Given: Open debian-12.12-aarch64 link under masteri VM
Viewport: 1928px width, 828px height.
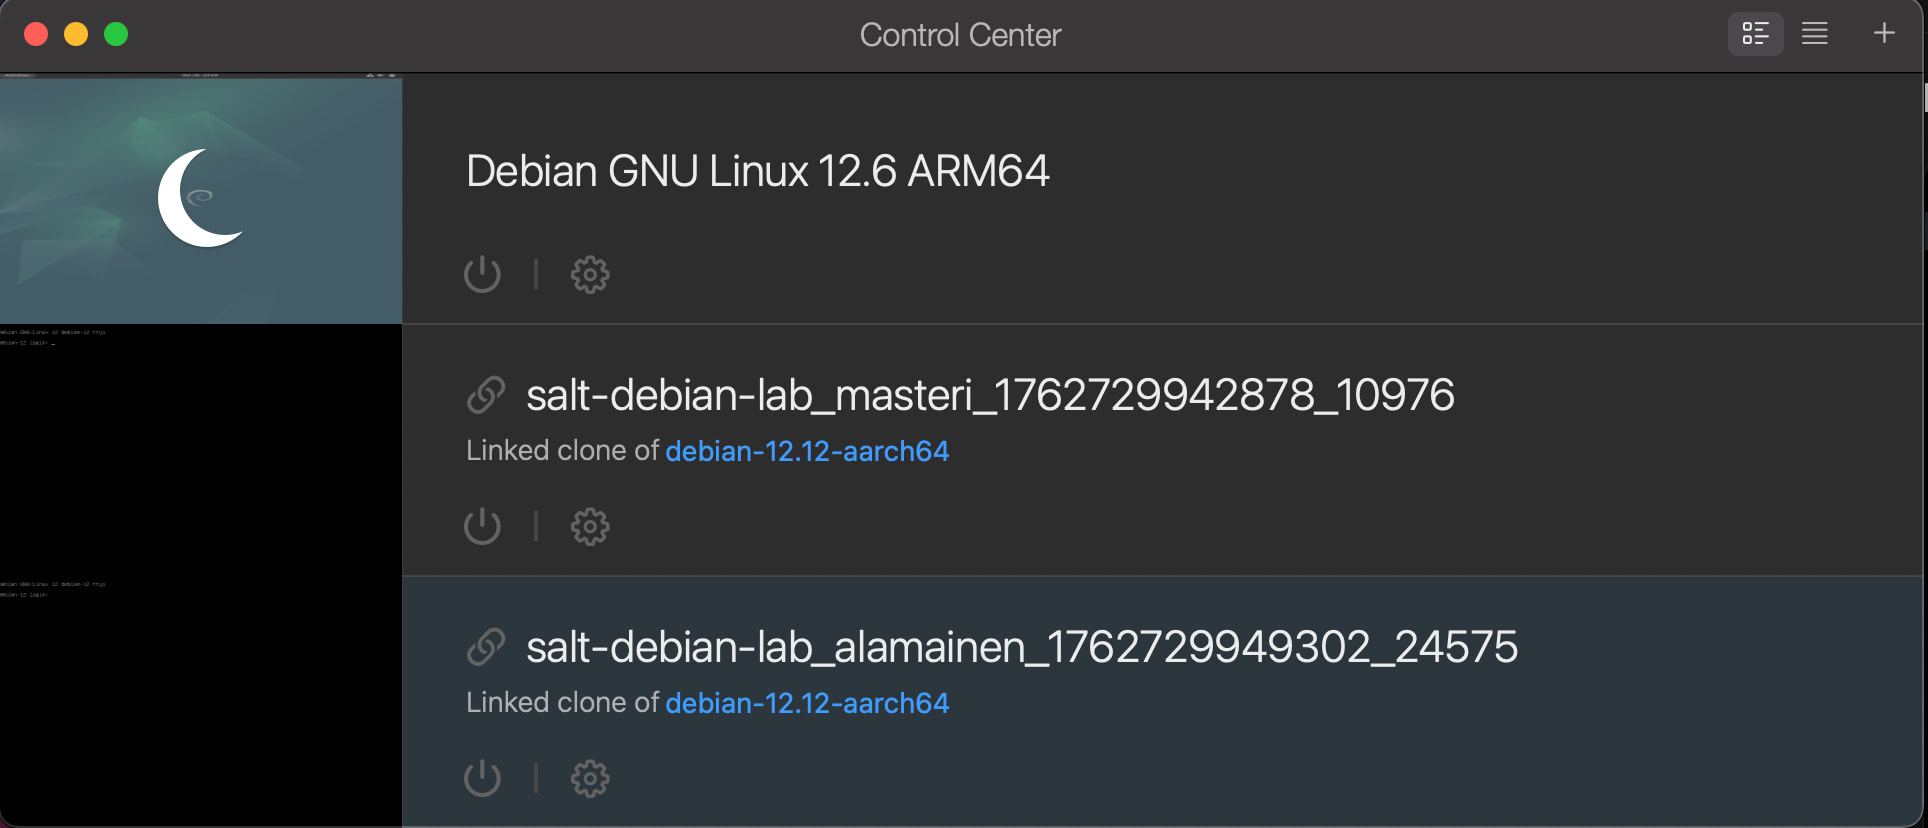Looking at the screenshot, I should [807, 451].
